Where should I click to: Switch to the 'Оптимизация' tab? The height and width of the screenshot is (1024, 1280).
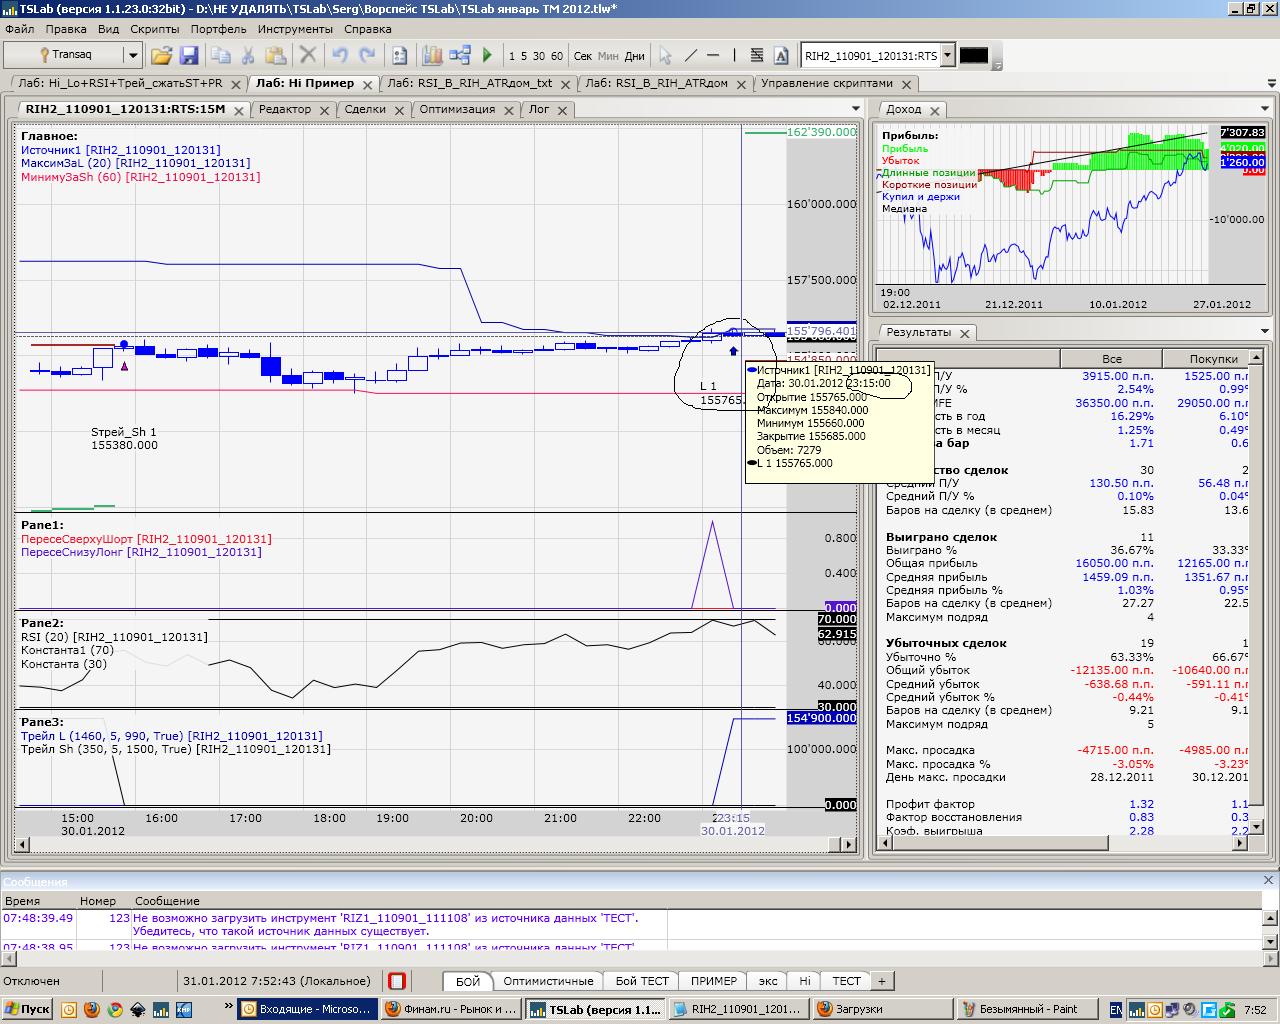click(457, 109)
